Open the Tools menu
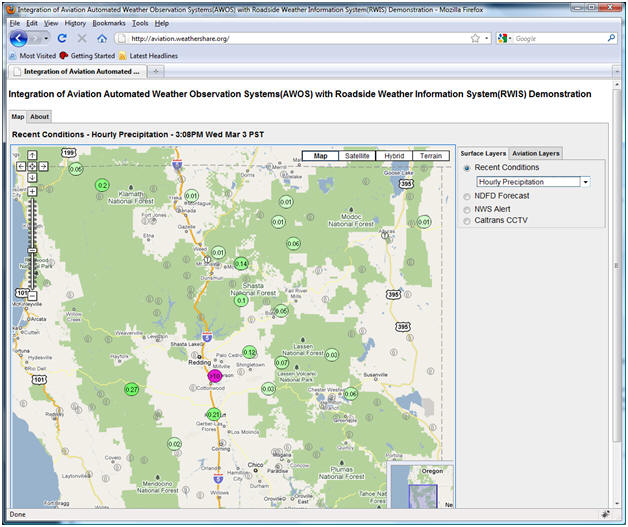 (x=140, y=23)
